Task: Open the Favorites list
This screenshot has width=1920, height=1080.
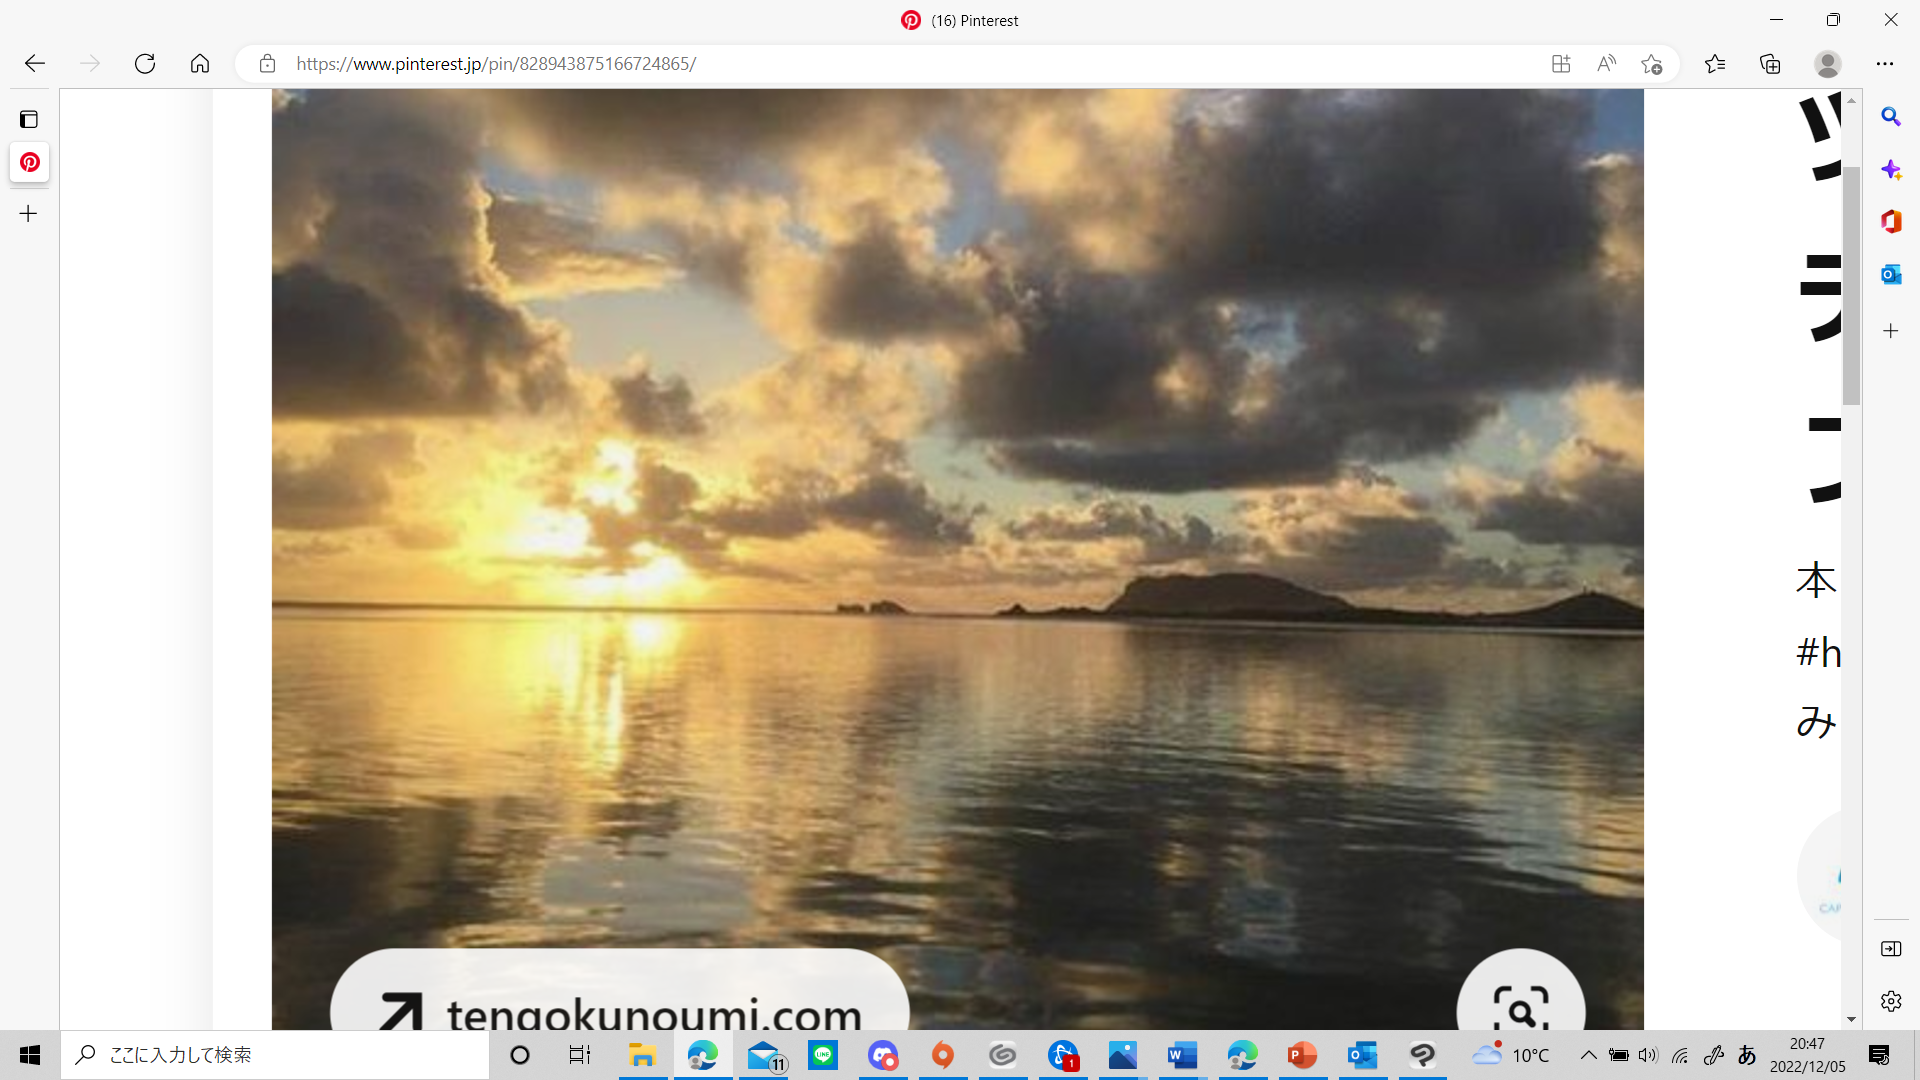Action: (x=1715, y=64)
